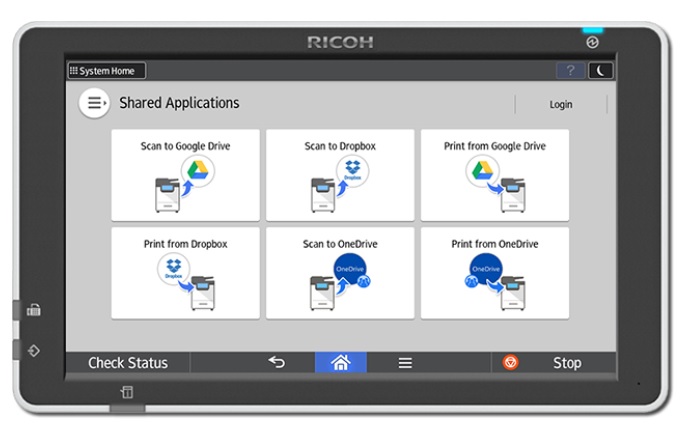Open the Scan to OneDrive app

click(x=340, y=273)
